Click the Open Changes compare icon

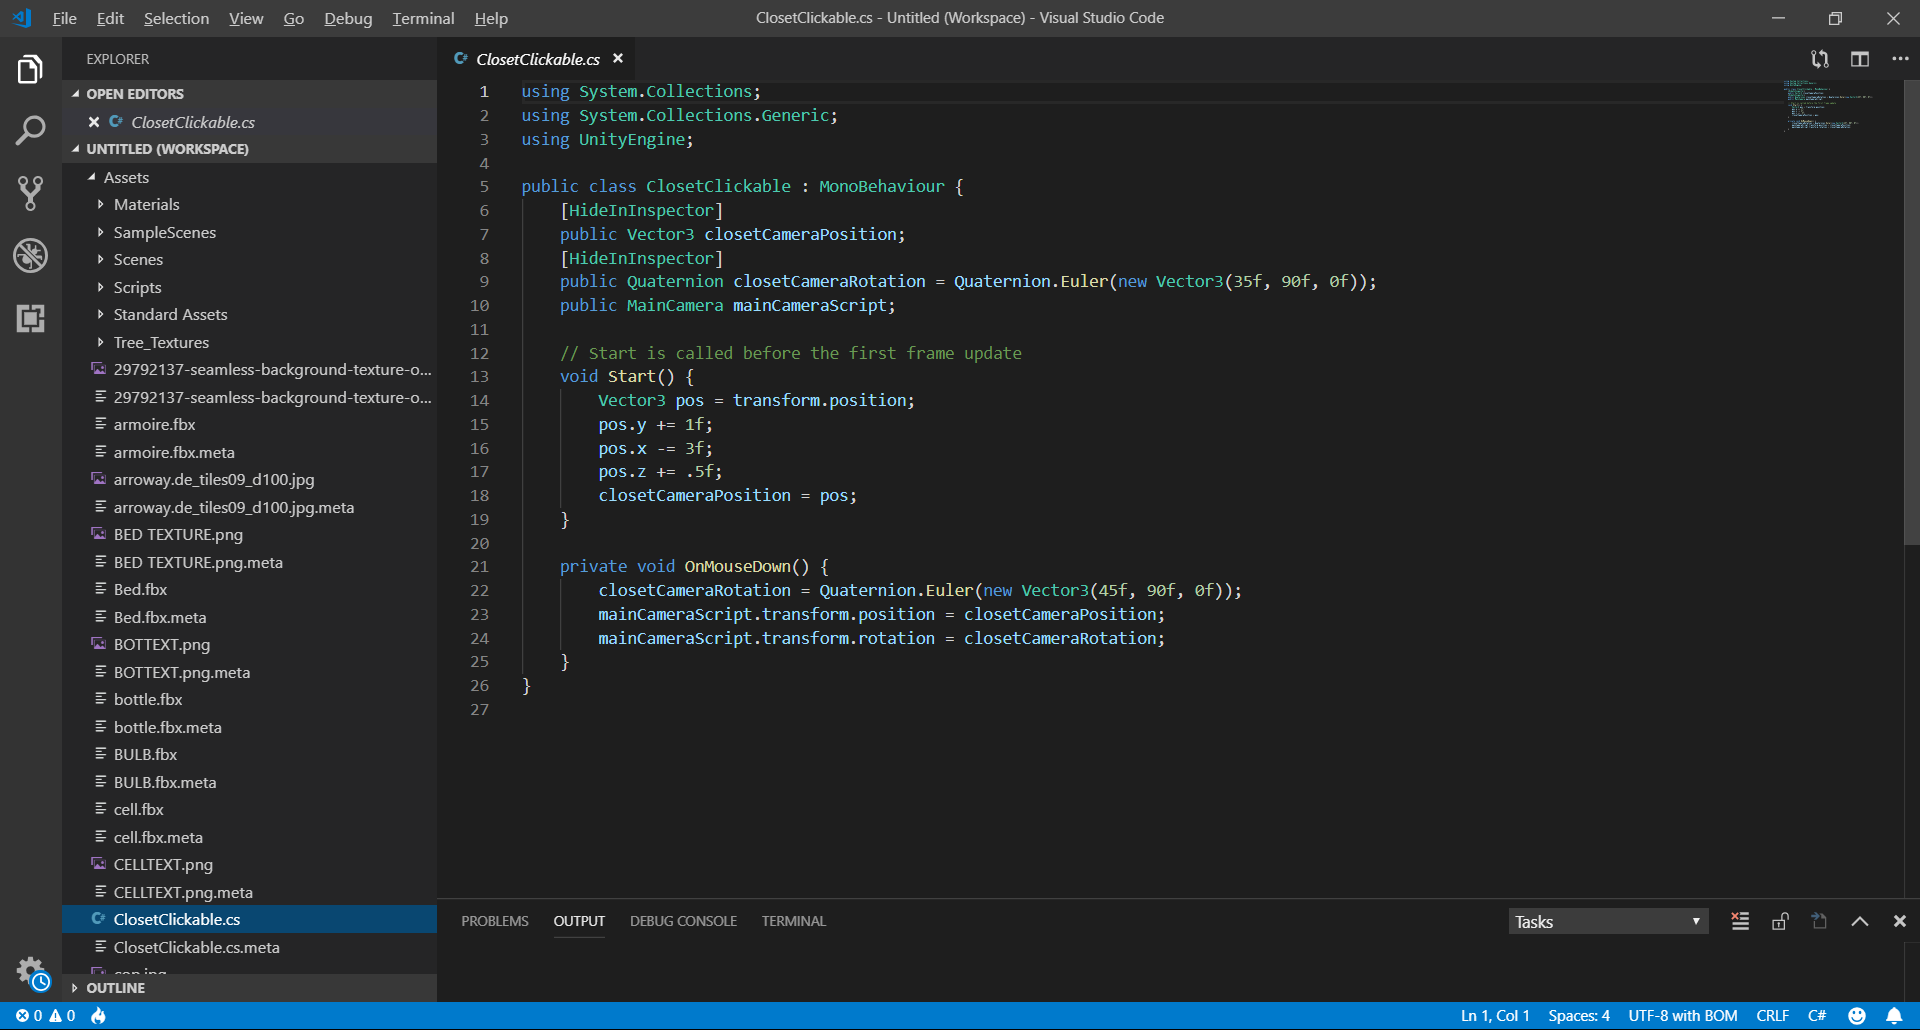pyautogui.click(x=1819, y=59)
